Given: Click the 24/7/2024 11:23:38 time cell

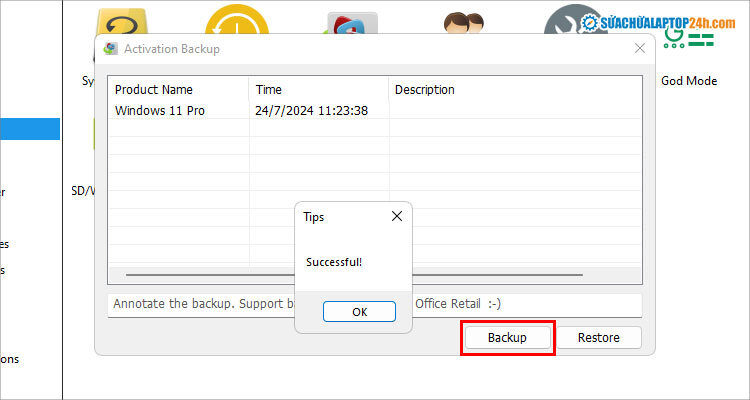Looking at the screenshot, I should (x=311, y=111).
